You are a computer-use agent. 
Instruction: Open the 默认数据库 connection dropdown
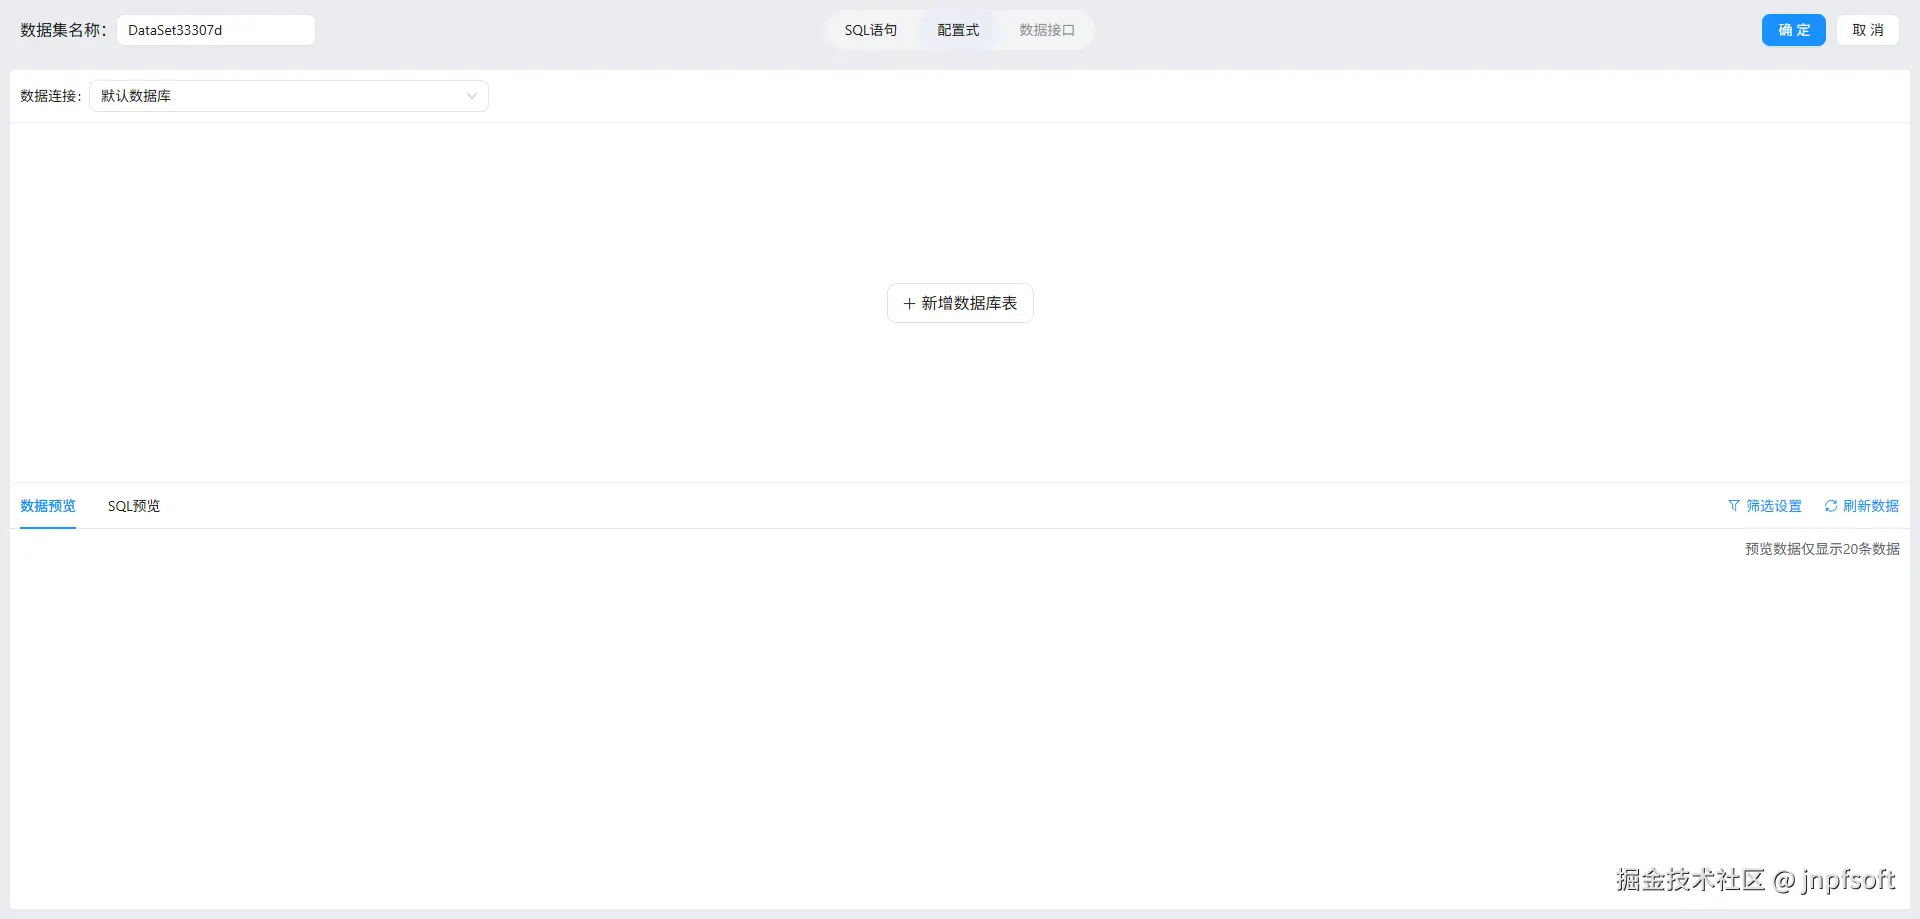(x=289, y=96)
